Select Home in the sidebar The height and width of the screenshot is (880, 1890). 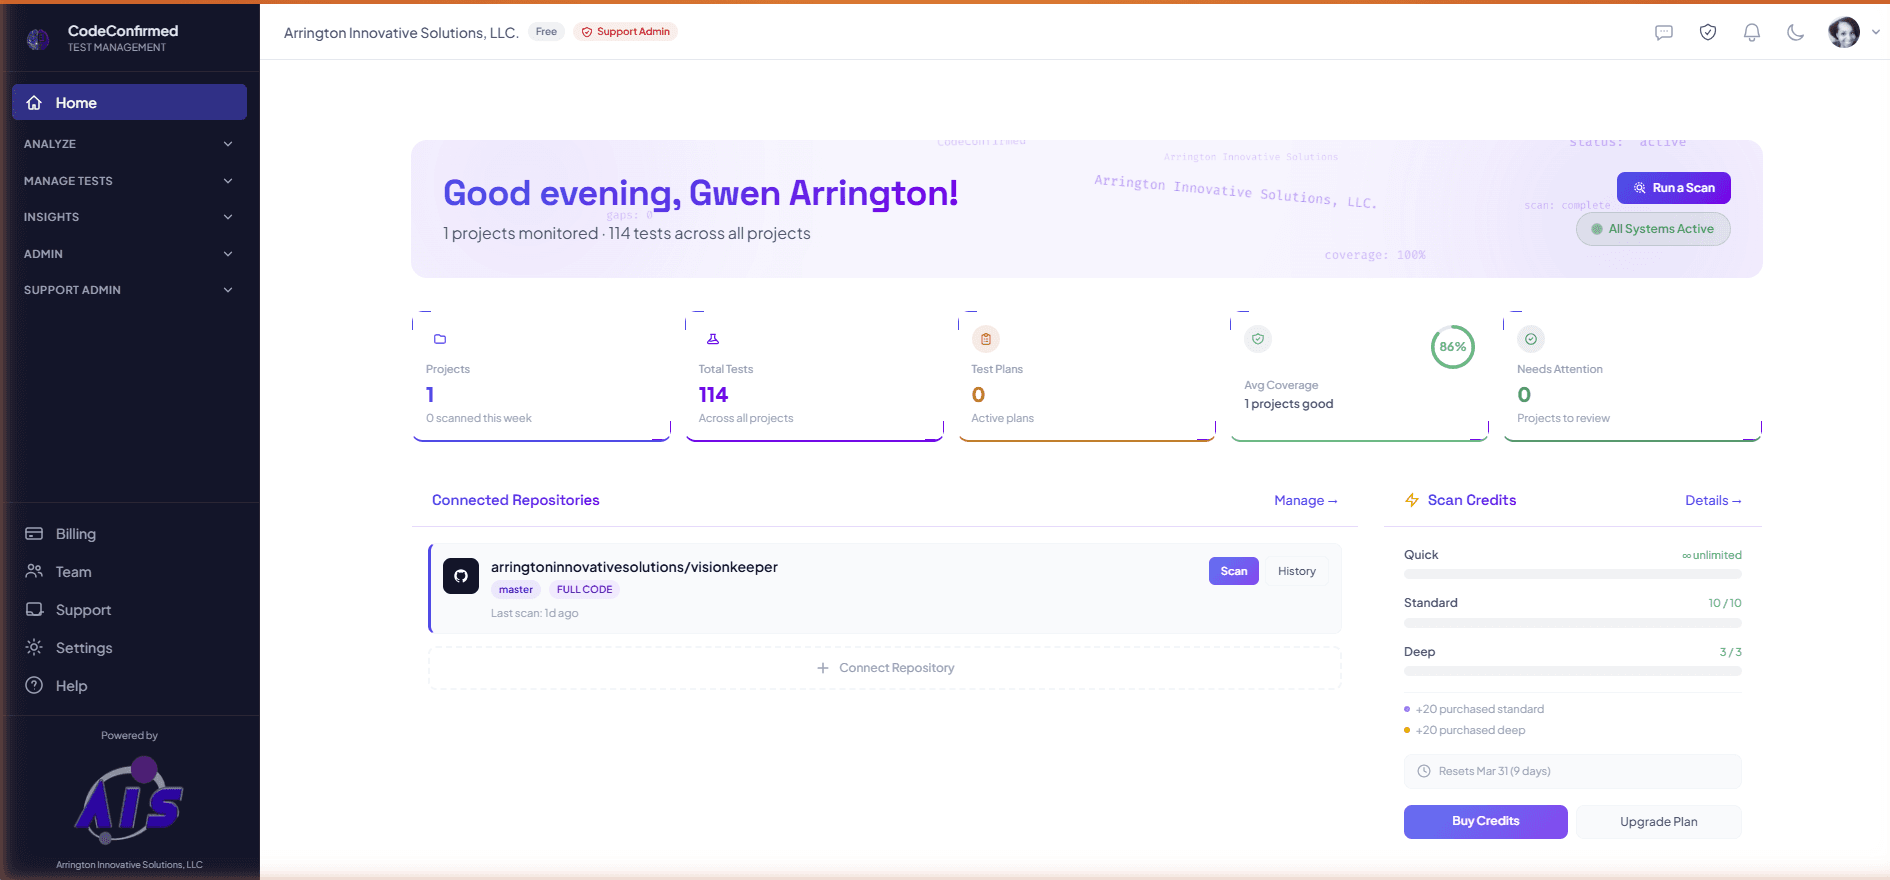[129, 102]
